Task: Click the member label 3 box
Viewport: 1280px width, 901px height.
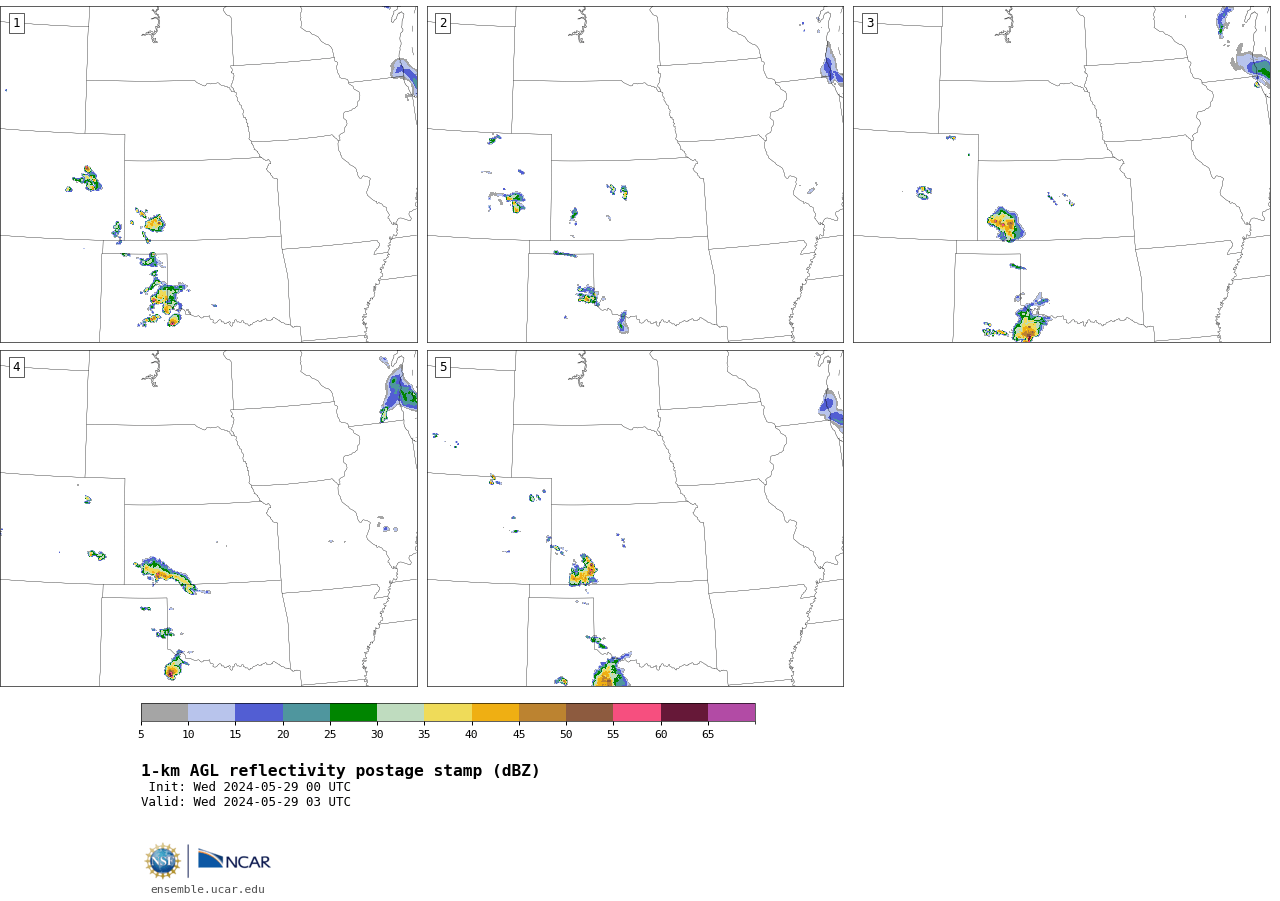Action: pos(870,23)
